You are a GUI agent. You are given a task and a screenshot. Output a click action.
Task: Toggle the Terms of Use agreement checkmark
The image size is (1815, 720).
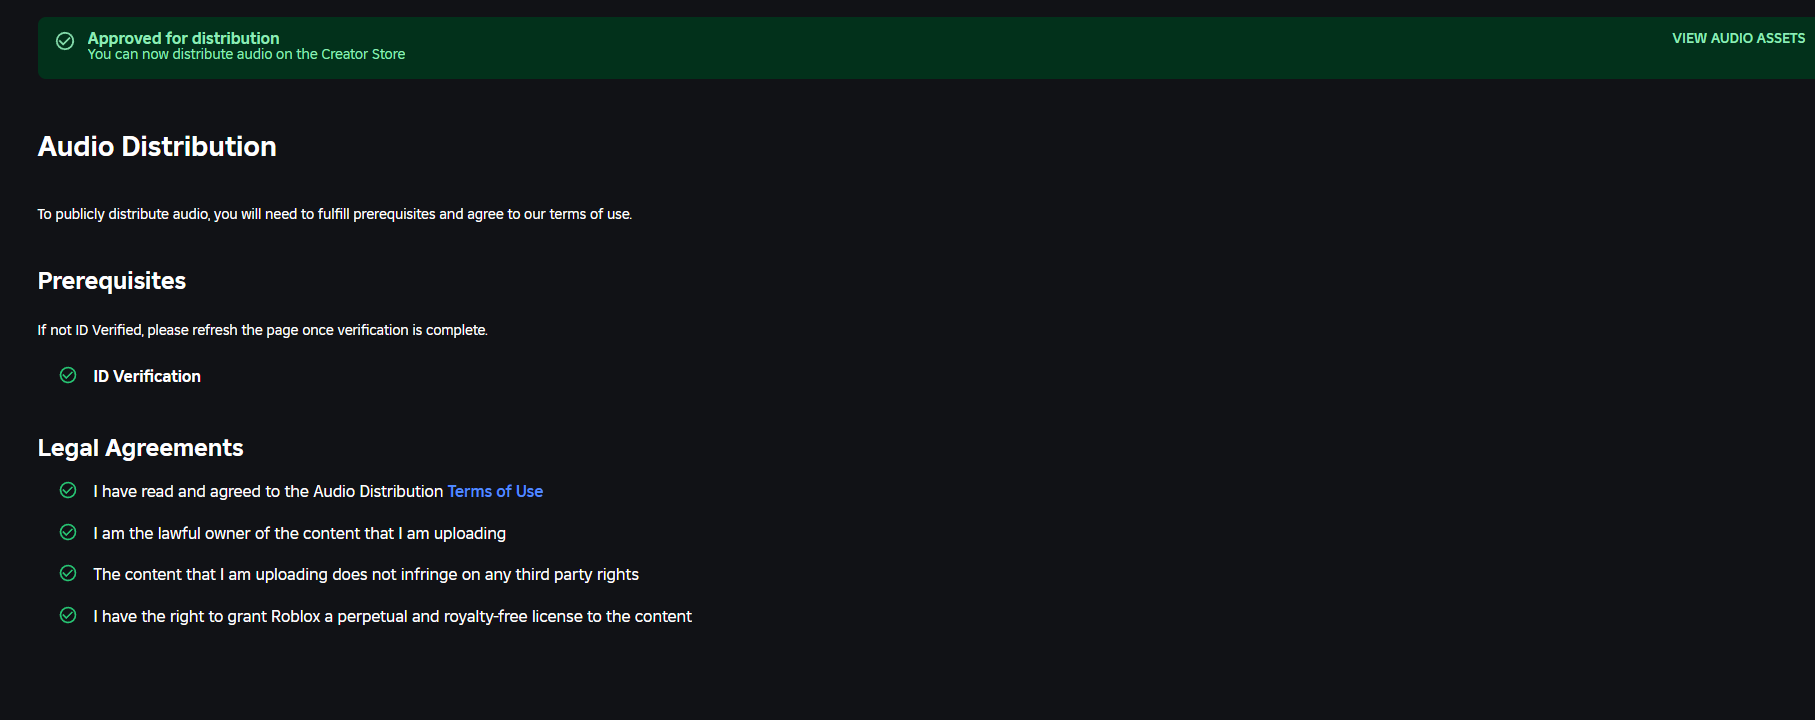tap(68, 490)
